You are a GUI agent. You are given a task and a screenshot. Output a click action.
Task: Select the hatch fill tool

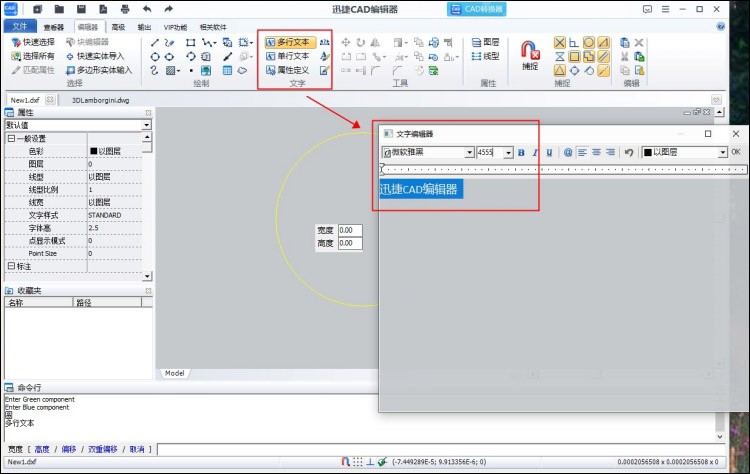click(170, 71)
